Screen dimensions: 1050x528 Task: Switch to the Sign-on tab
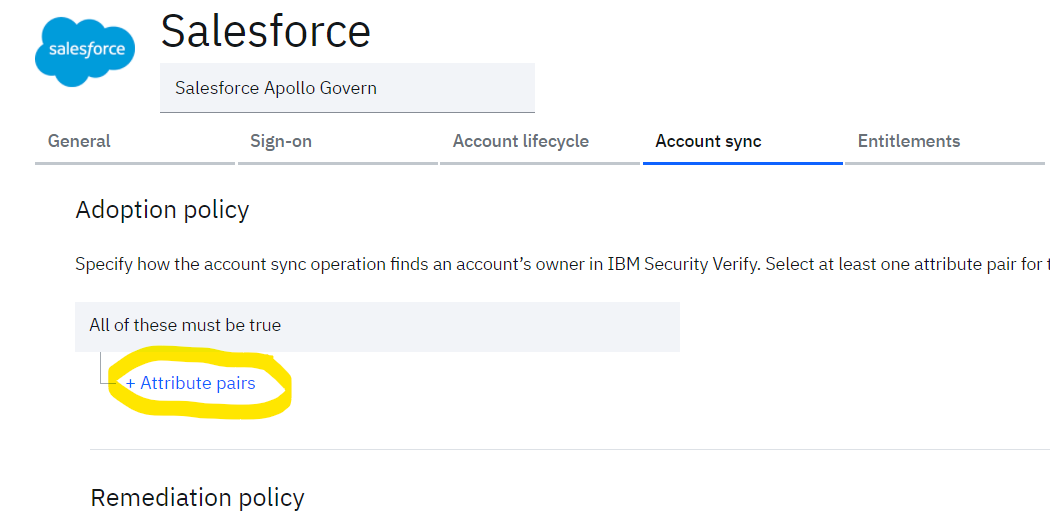click(281, 141)
